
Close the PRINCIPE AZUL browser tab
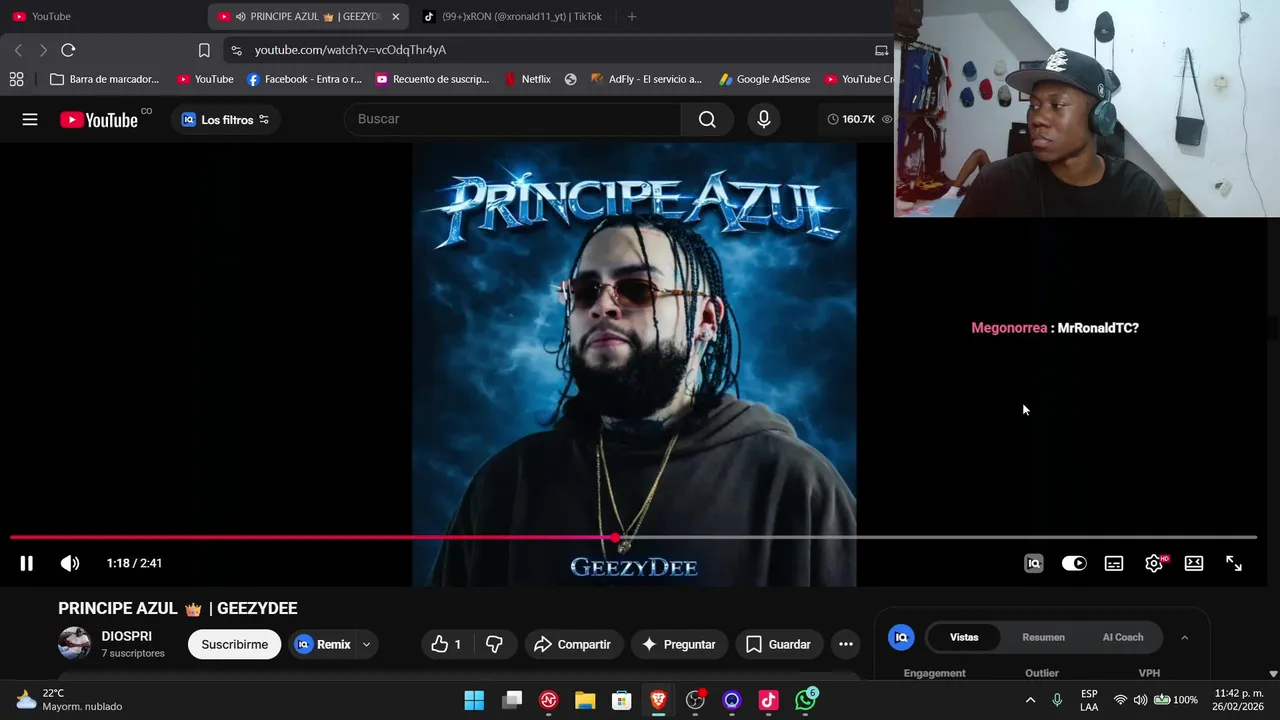[x=395, y=16]
